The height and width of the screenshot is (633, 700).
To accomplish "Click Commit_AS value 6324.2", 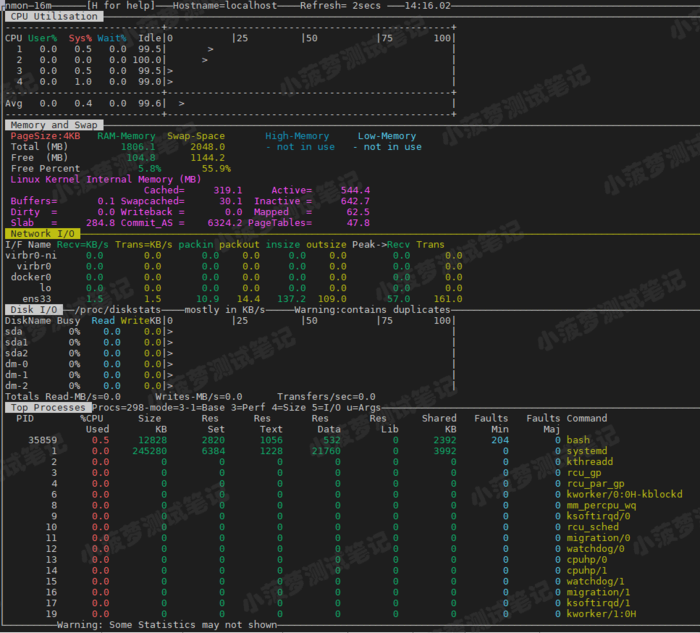I will (x=225, y=223).
